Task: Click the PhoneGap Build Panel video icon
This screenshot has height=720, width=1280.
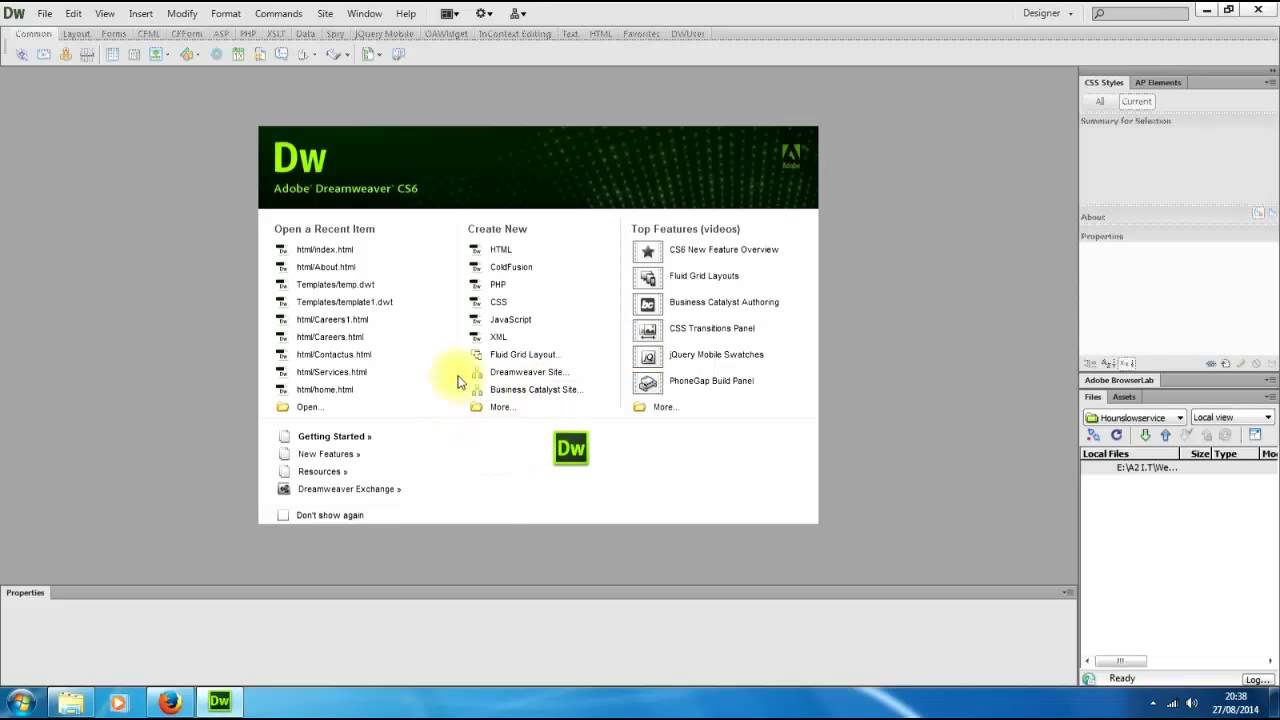Action: (x=648, y=381)
